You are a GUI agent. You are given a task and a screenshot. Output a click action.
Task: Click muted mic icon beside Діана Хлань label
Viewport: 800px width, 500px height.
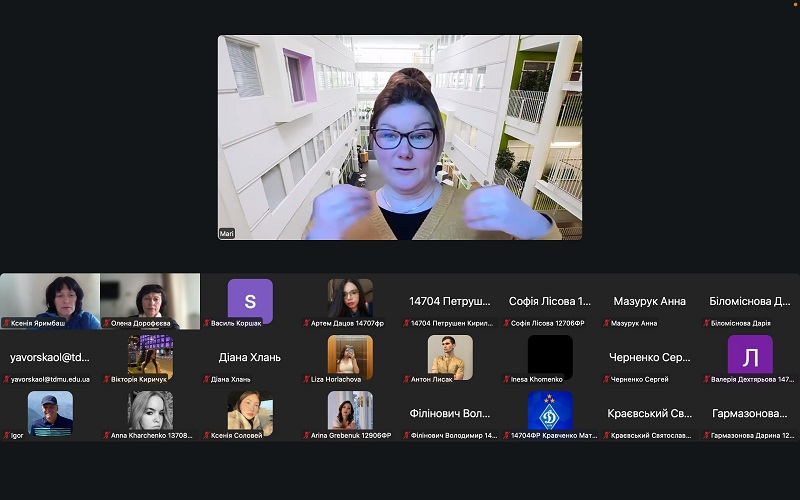206,379
